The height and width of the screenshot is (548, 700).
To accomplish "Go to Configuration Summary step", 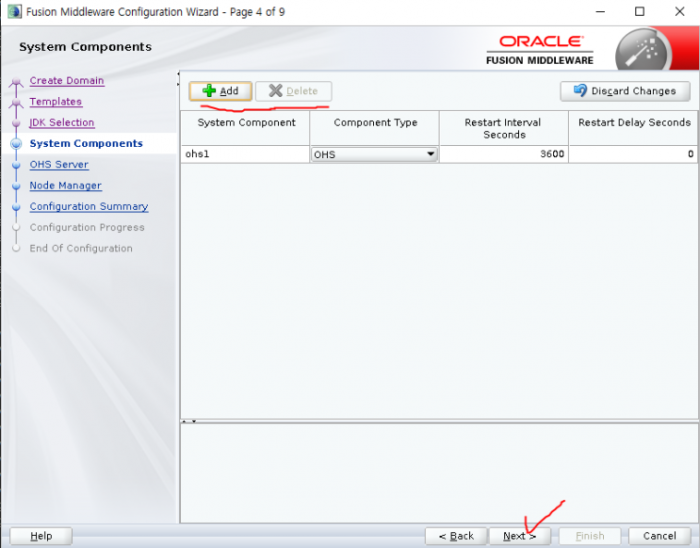I will (x=89, y=207).
